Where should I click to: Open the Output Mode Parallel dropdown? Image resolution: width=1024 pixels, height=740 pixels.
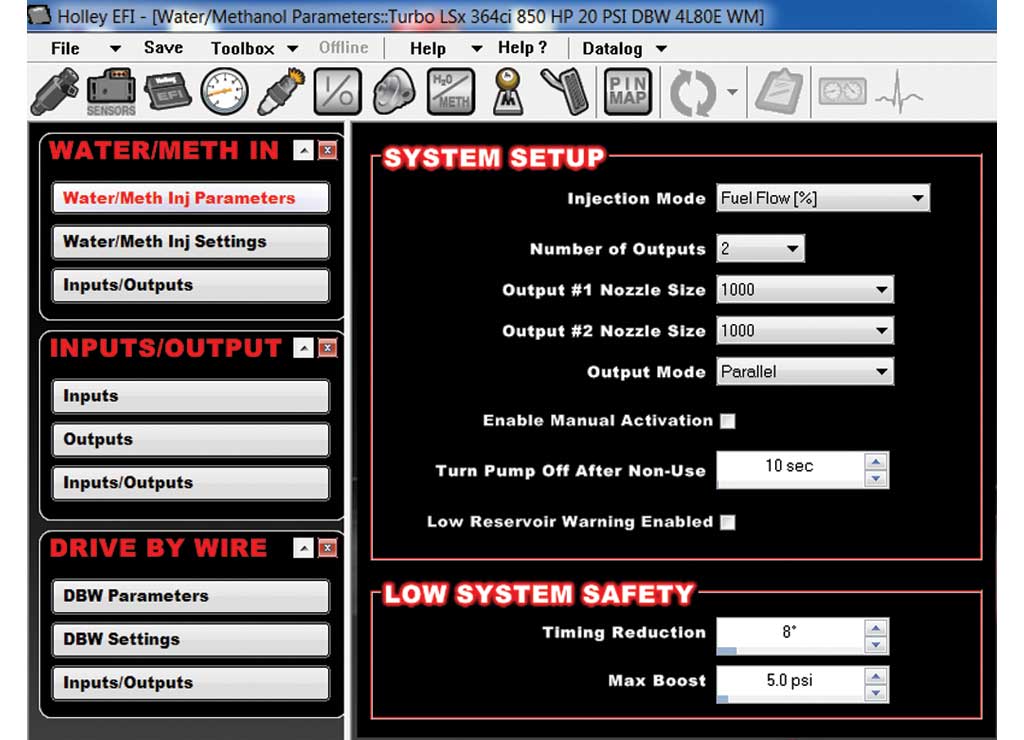pyautogui.click(x=805, y=372)
